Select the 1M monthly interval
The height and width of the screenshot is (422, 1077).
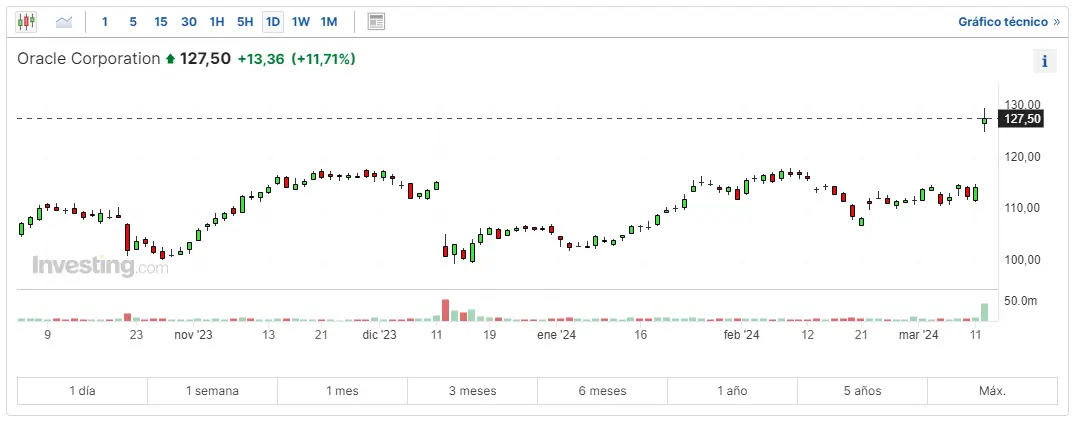point(329,21)
